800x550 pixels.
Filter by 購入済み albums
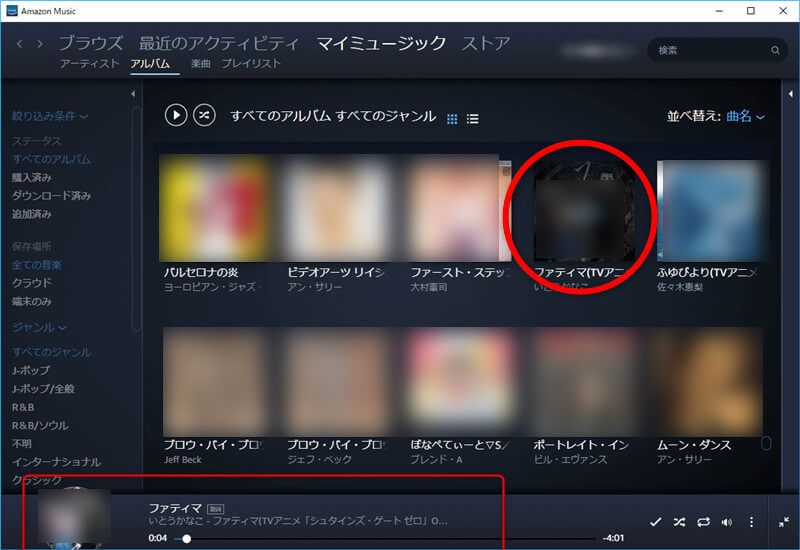point(32,178)
